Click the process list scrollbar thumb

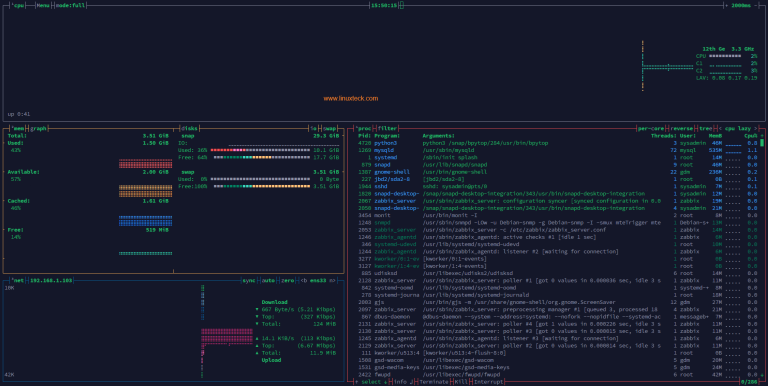[762, 143]
